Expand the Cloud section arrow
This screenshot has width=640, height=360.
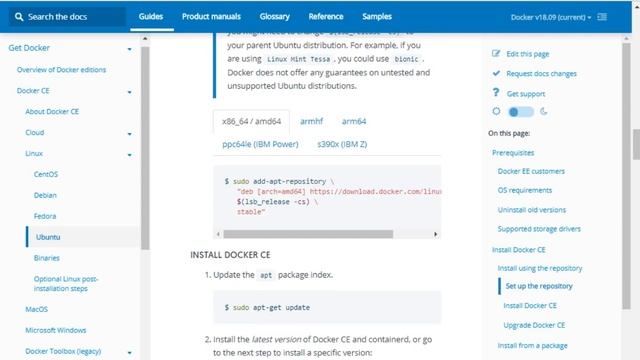[x=129, y=134]
